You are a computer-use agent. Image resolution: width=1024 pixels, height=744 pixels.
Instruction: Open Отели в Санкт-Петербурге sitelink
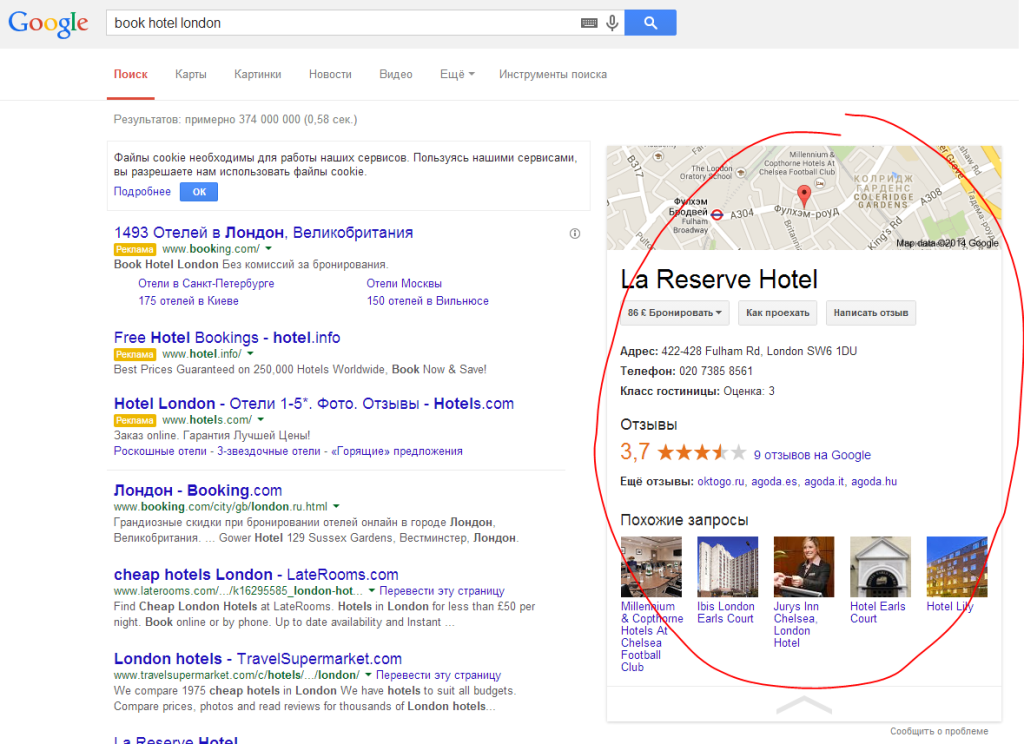[206, 283]
